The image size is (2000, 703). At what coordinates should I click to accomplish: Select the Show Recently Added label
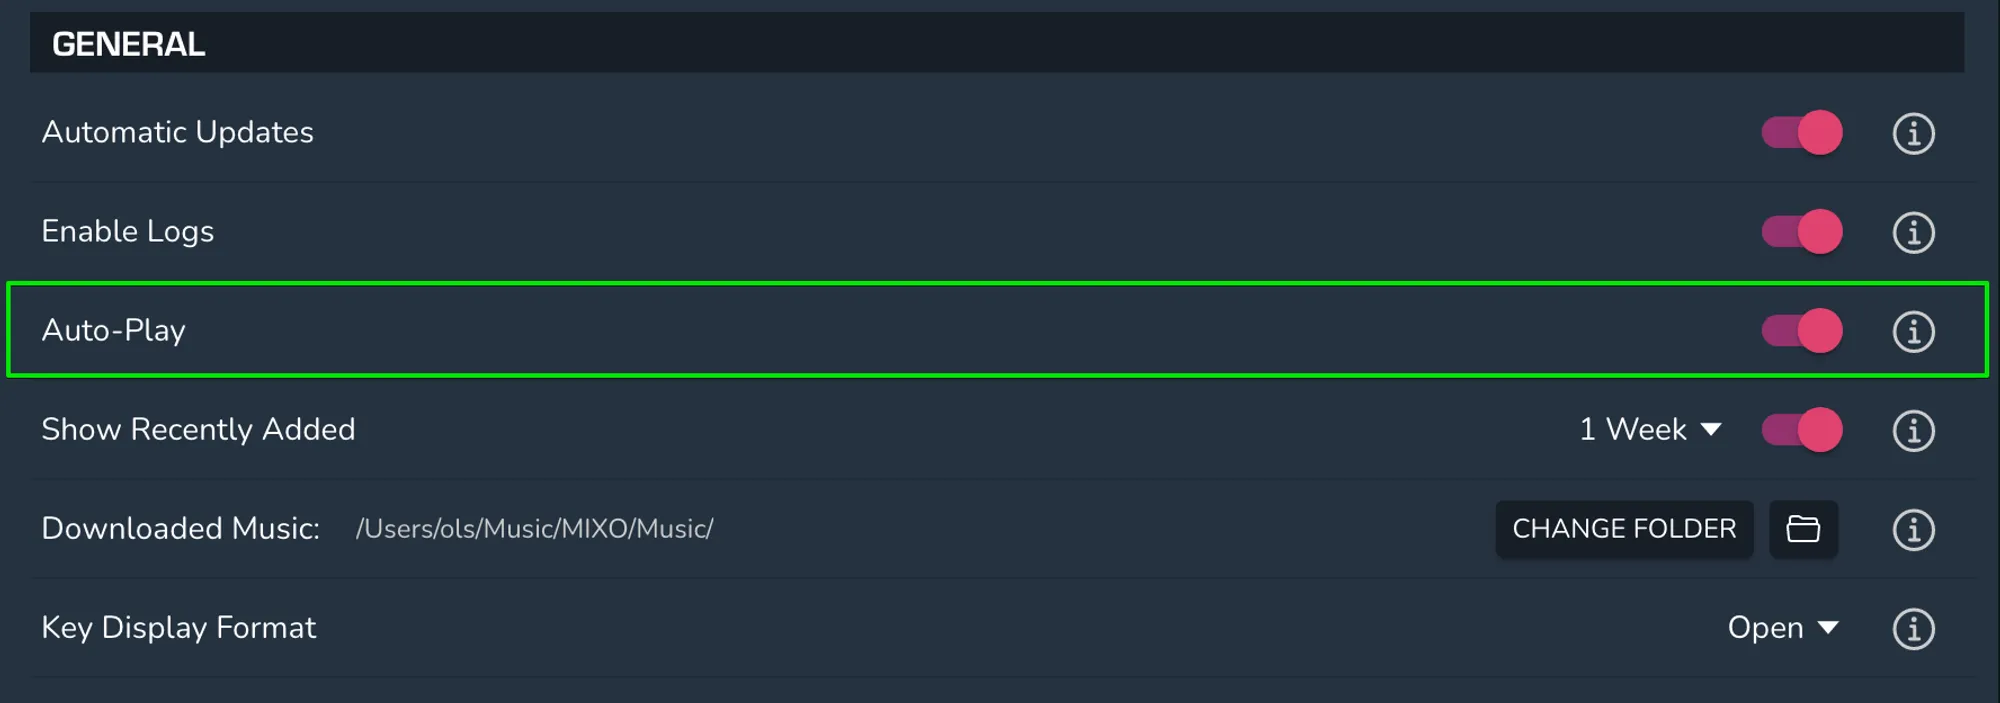click(198, 430)
